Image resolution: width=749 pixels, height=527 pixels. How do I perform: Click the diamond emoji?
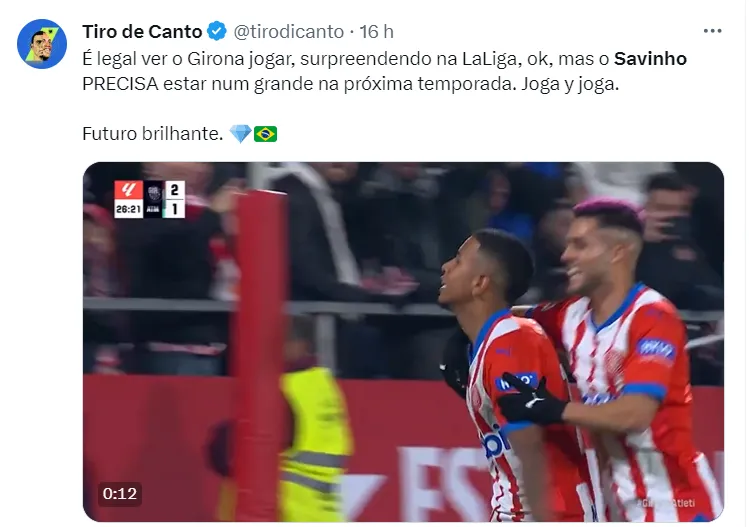tap(240, 134)
